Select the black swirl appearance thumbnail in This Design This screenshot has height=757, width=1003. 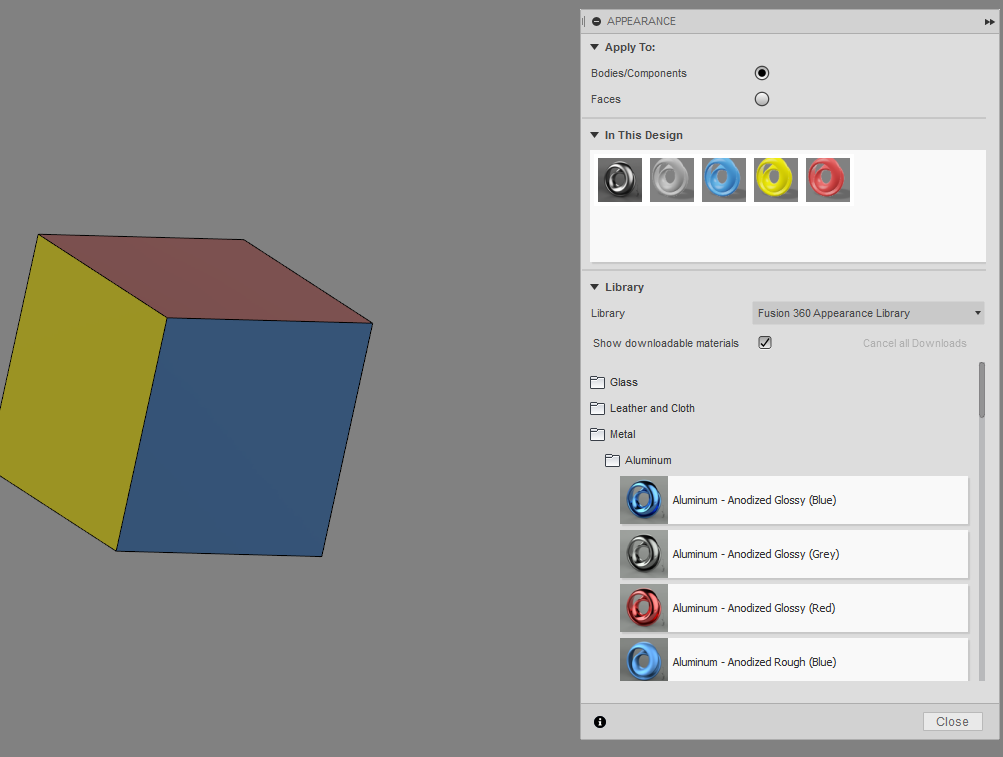pos(619,179)
